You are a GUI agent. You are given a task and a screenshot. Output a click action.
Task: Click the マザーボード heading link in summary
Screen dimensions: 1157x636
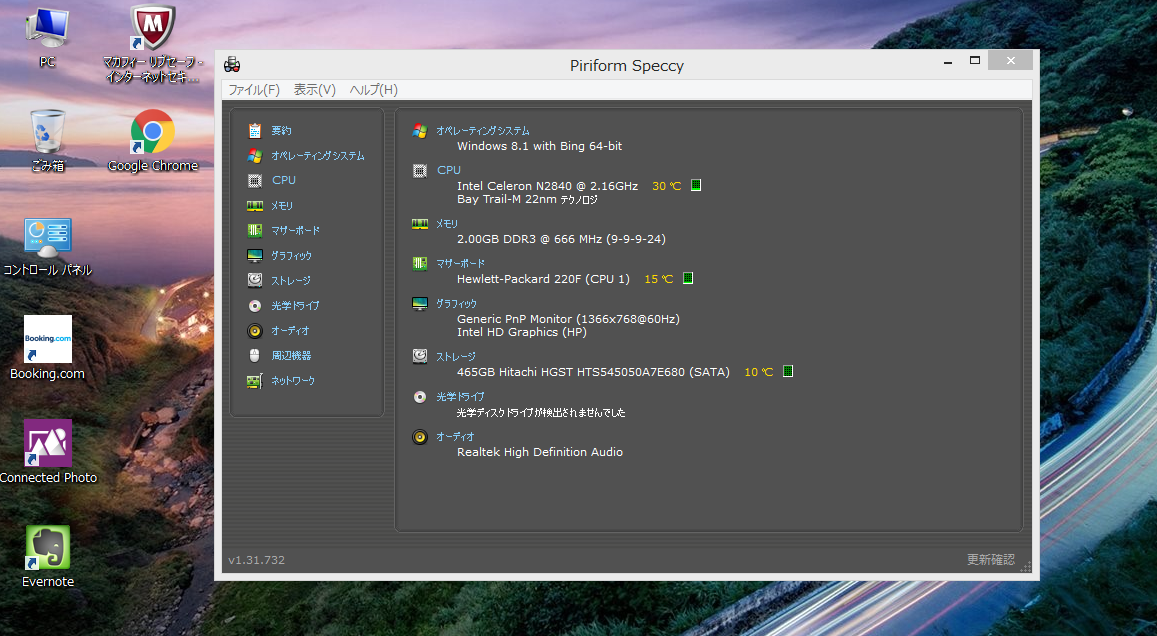coord(460,263)
